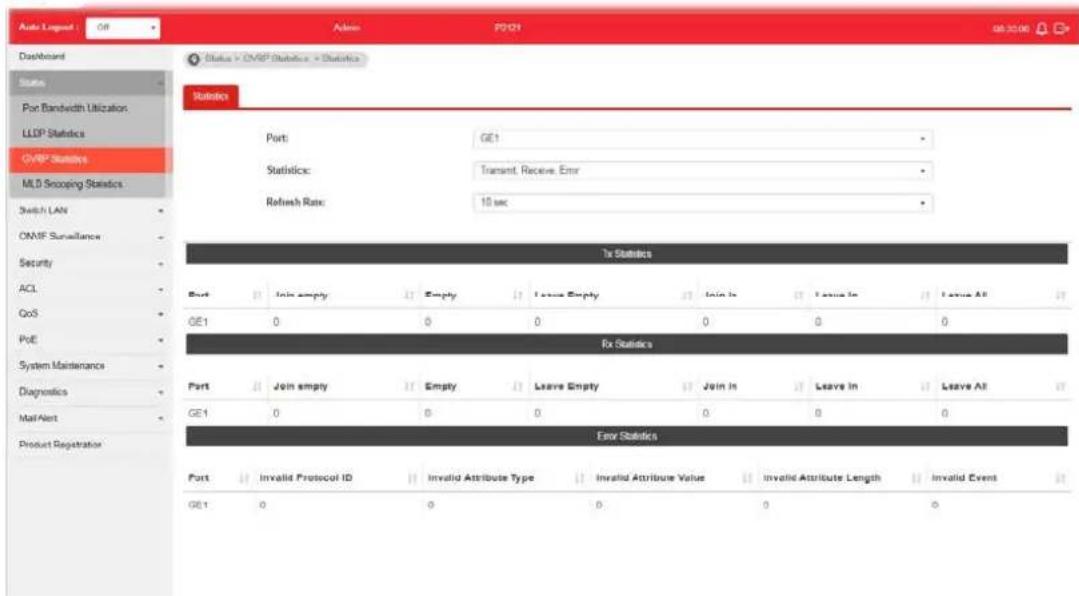Viewport: 1079px width, 596px height.
Task: Click the Status breadcrumb path
Action: pos(217,59)
